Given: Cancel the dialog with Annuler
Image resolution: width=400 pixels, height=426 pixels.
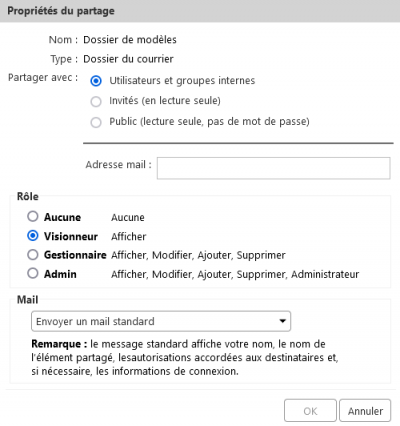Looking at the screenshot, I should 365,411.
